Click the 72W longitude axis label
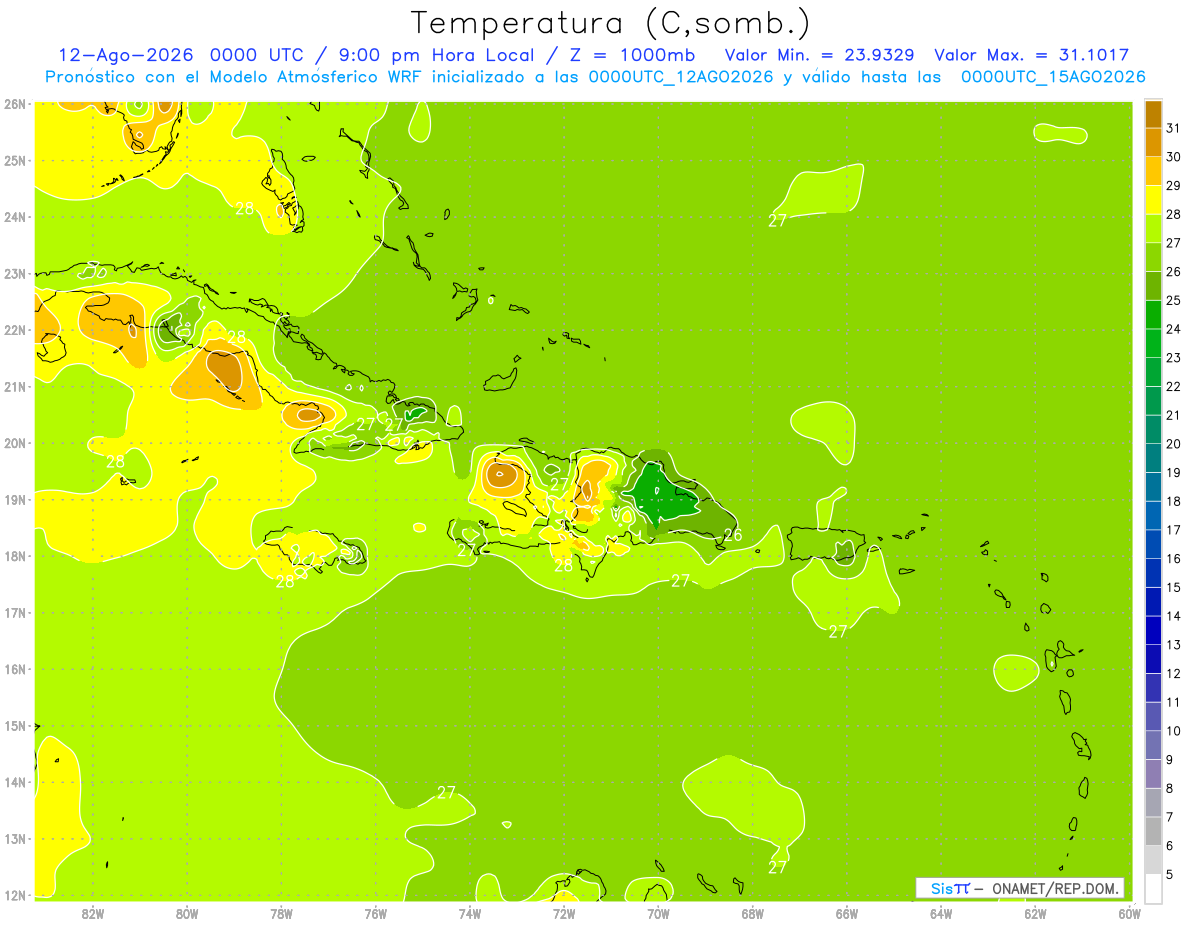This screenshot has width=1200, height=927. (x=564, y=913)
